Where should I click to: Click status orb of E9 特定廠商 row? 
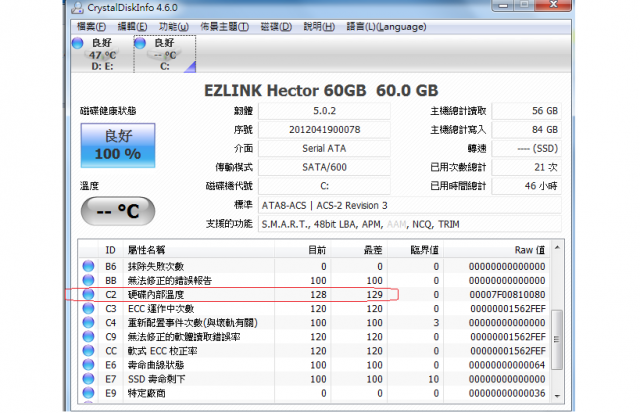tap(88, 393)
